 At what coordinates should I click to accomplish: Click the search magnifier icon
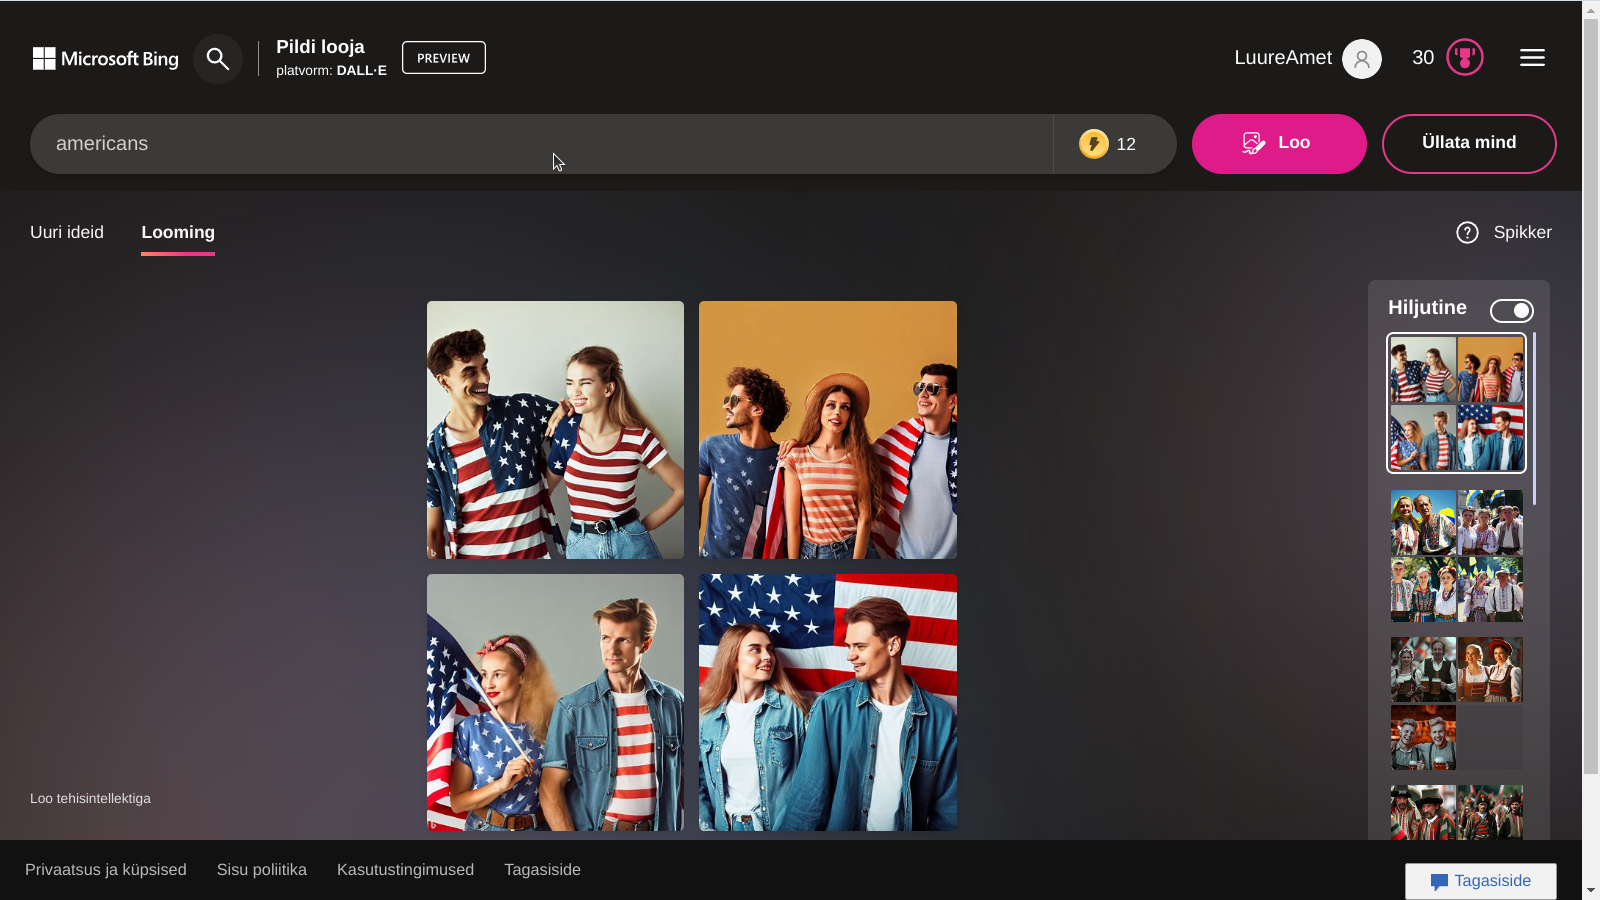(218, 59)
